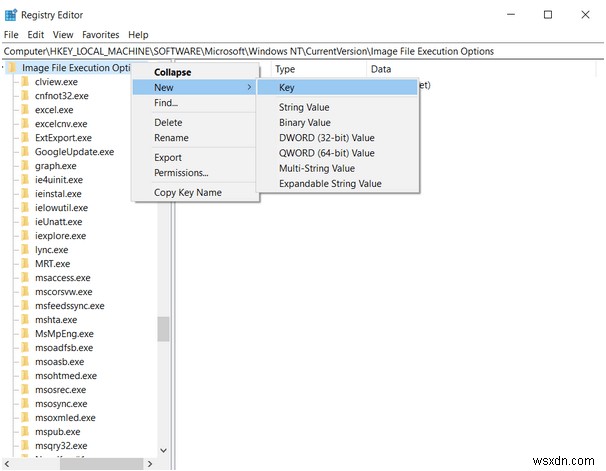Open Permissions... from the context menu
Viewport: 606px width, 471px height.
[x=181, y=173]
